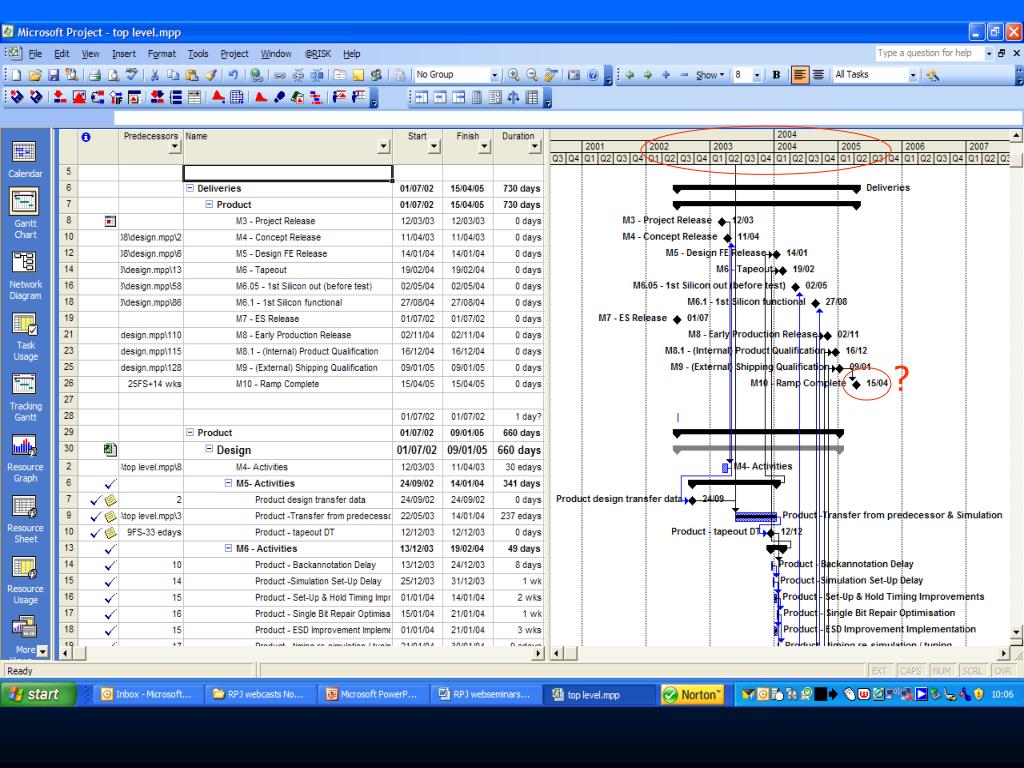The width and height of the screenshot is (1024, 768).
Task: Click the Outdent green left arrow
Action: [x=630, y=75]
